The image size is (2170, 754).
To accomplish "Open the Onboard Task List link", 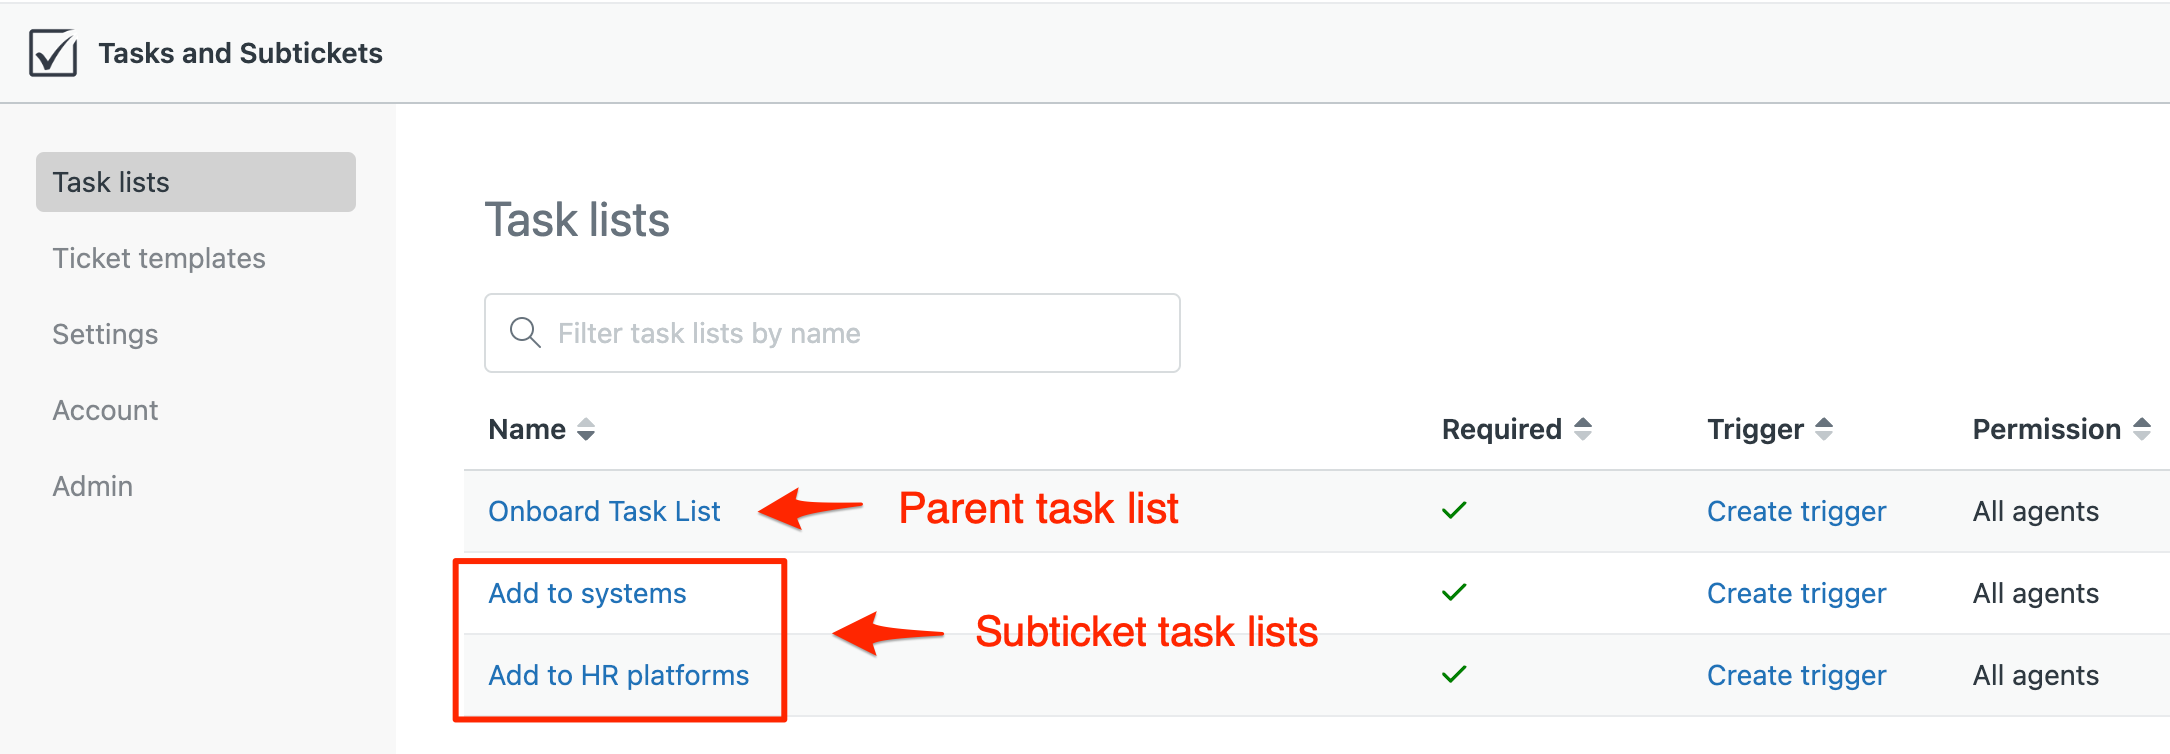I will [x=604, y=511].
